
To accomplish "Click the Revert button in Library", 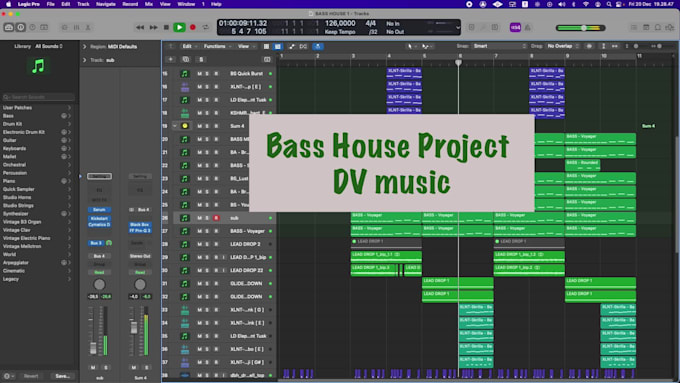I will (x=31, y=376).
